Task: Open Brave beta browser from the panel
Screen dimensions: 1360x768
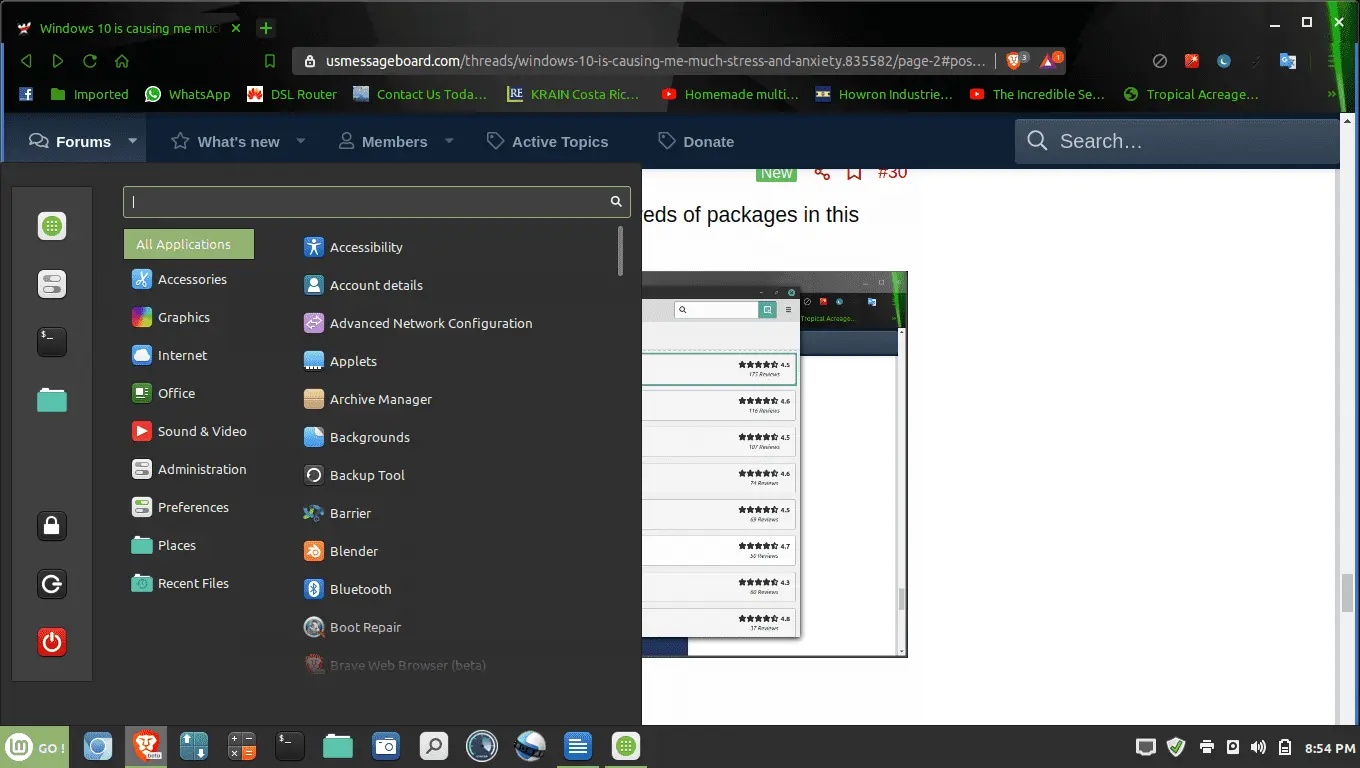Action: pos(147,746)
